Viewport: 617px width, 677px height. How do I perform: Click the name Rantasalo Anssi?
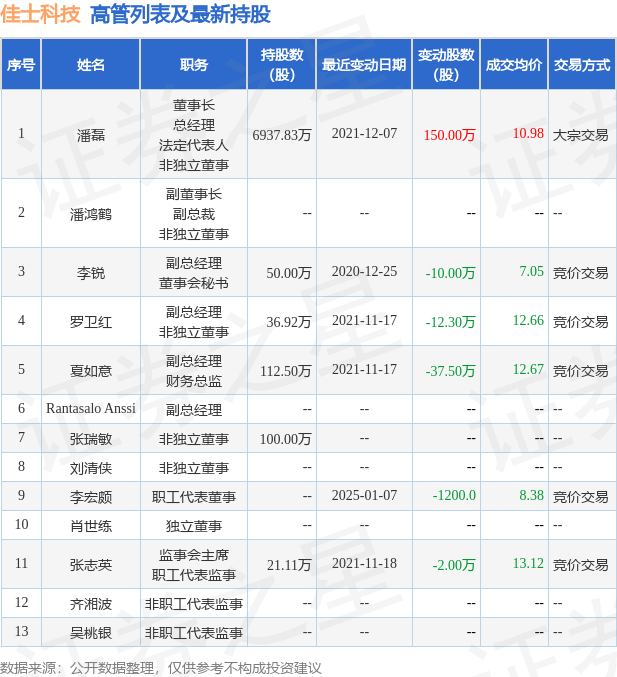pos(91,408)
